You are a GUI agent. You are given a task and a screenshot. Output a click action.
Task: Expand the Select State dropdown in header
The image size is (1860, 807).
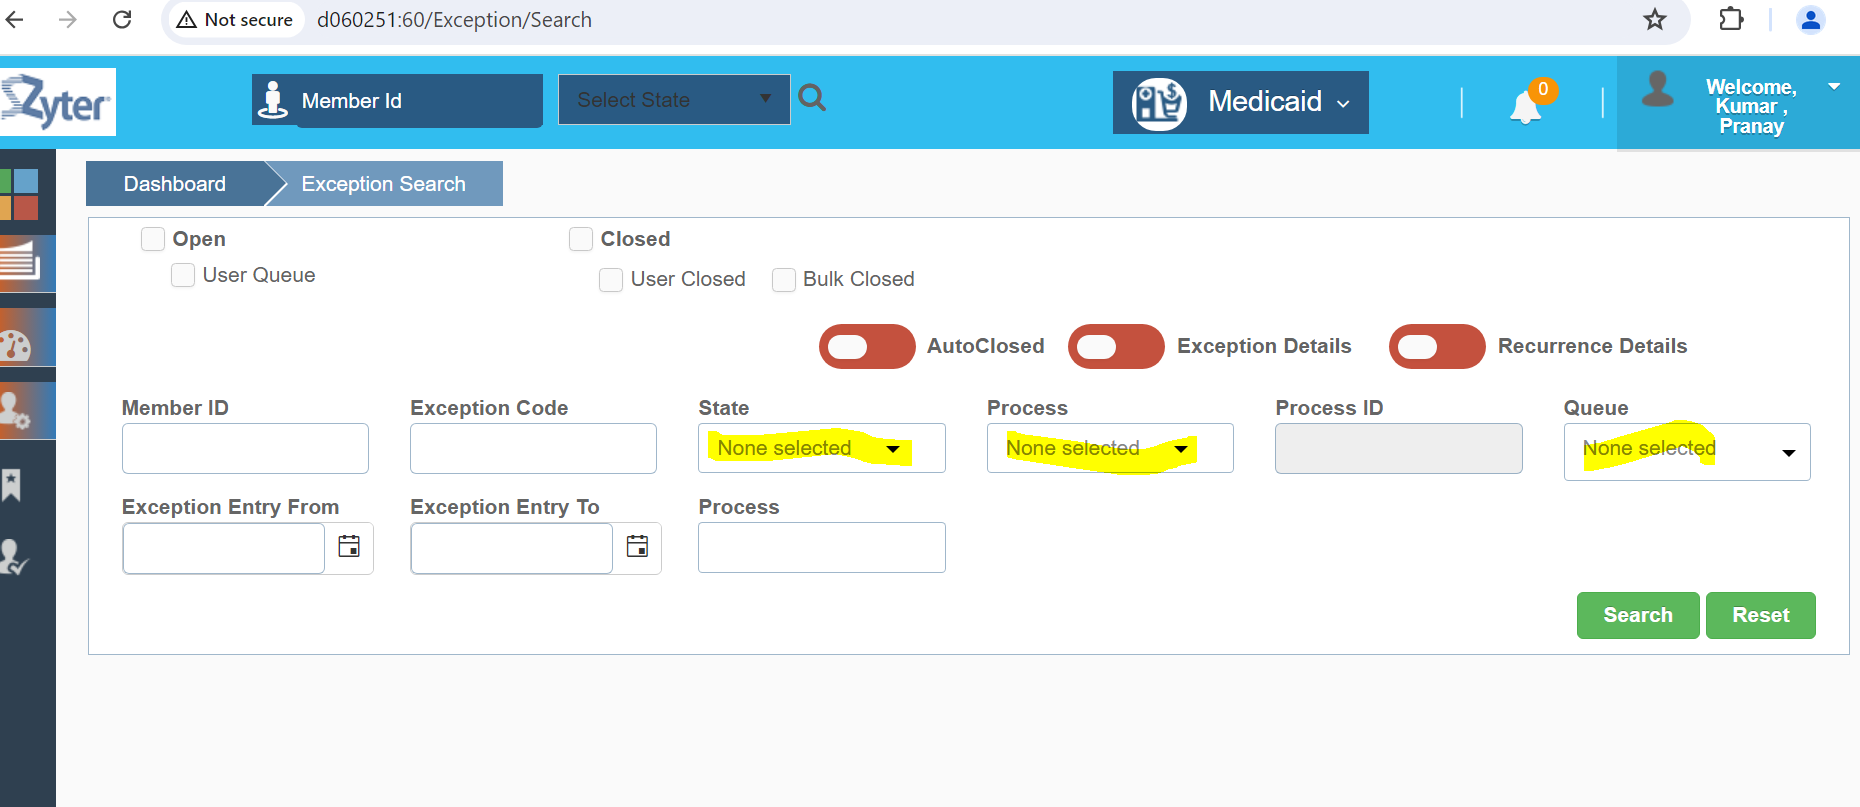[673, 100]
